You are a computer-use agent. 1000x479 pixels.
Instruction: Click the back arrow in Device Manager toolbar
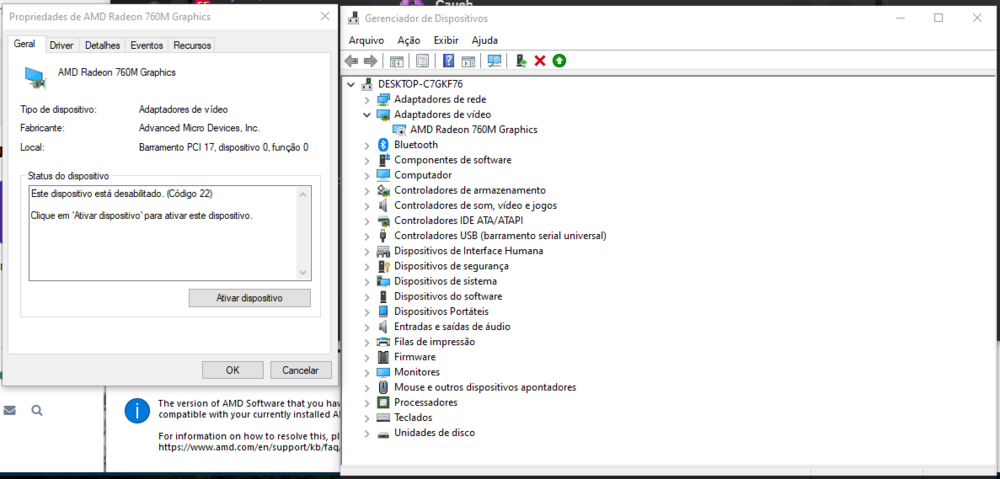[x=352, y=61]
